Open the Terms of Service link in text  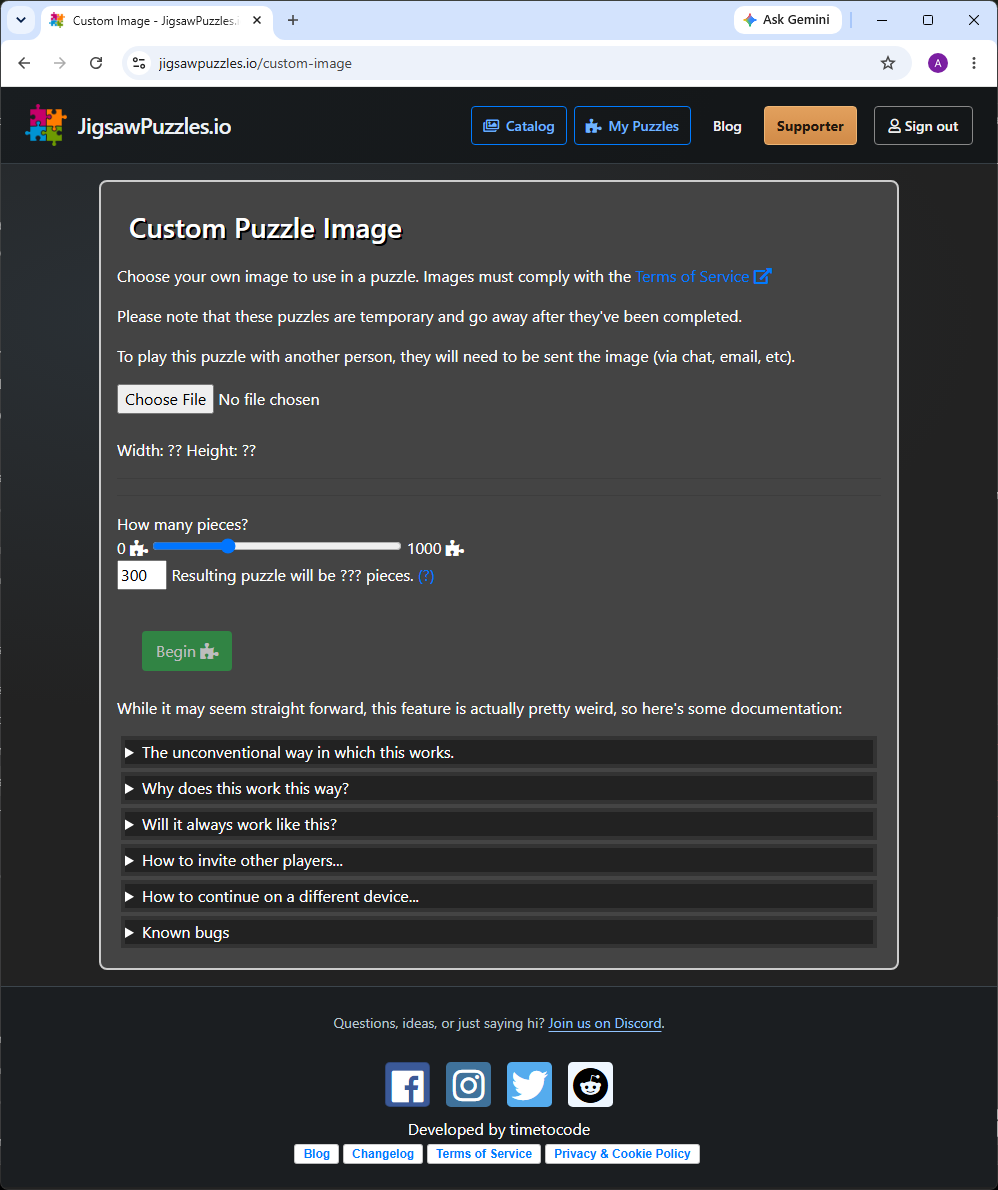pos(703,276)
